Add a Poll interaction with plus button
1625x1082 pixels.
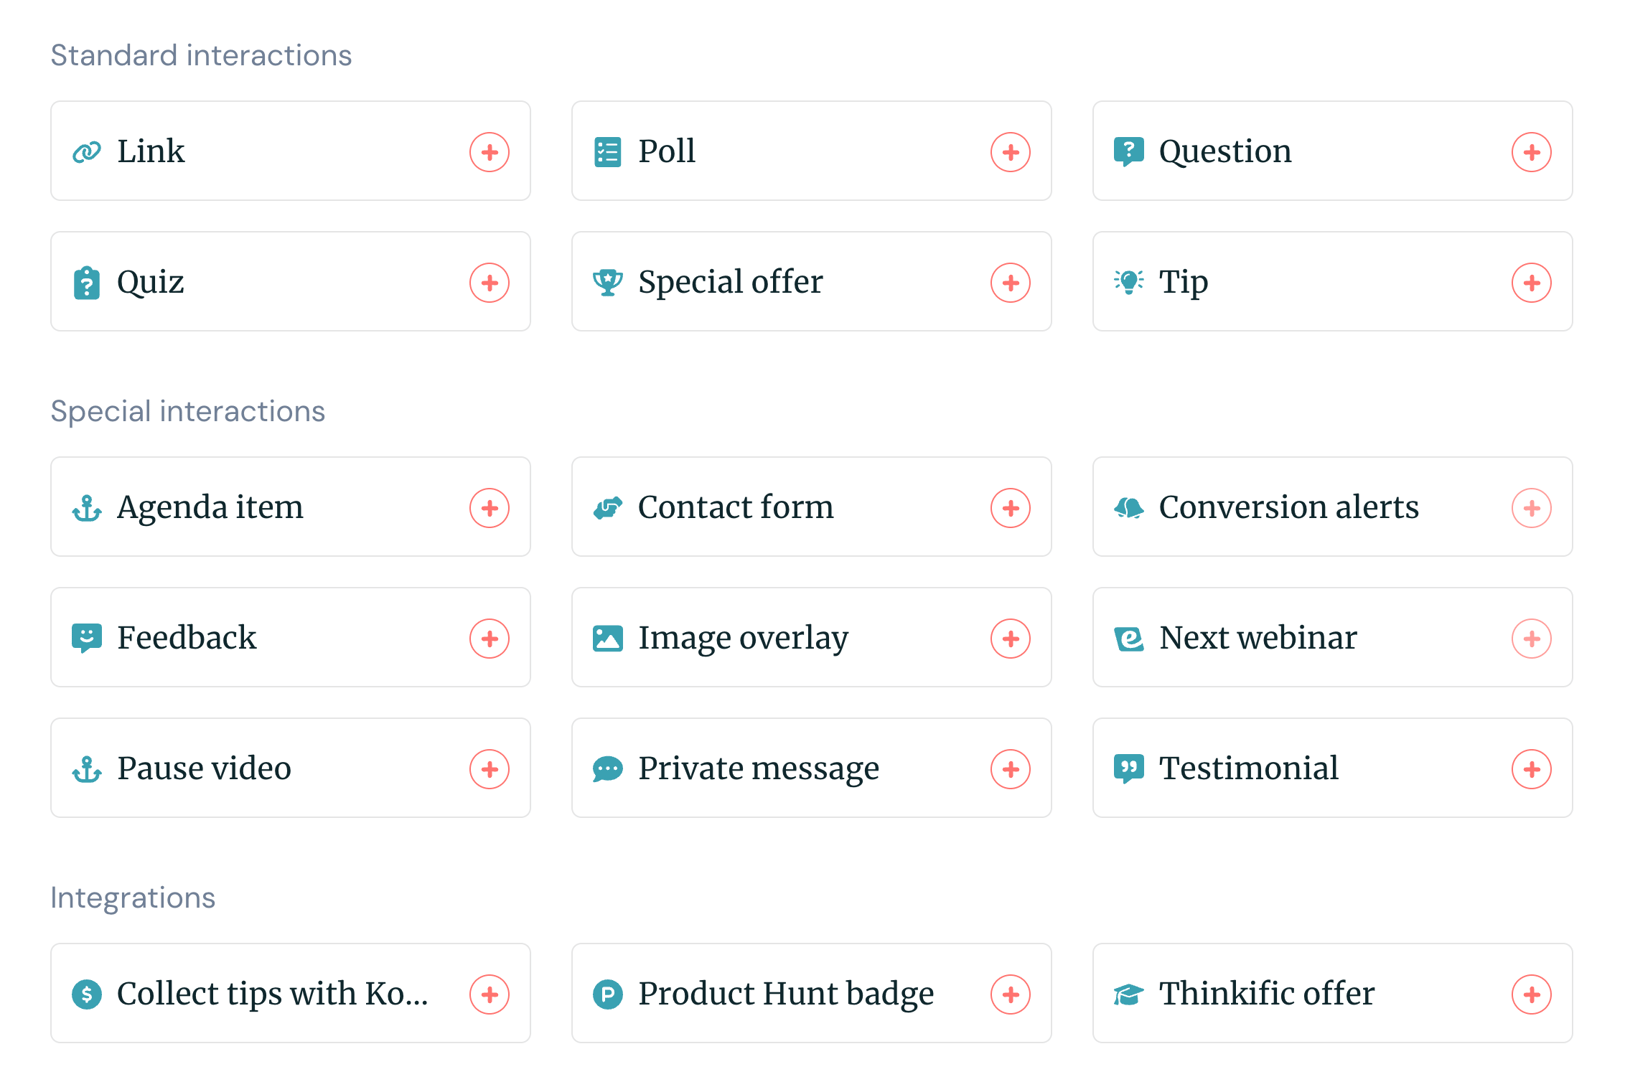[x=1011, y=151]
